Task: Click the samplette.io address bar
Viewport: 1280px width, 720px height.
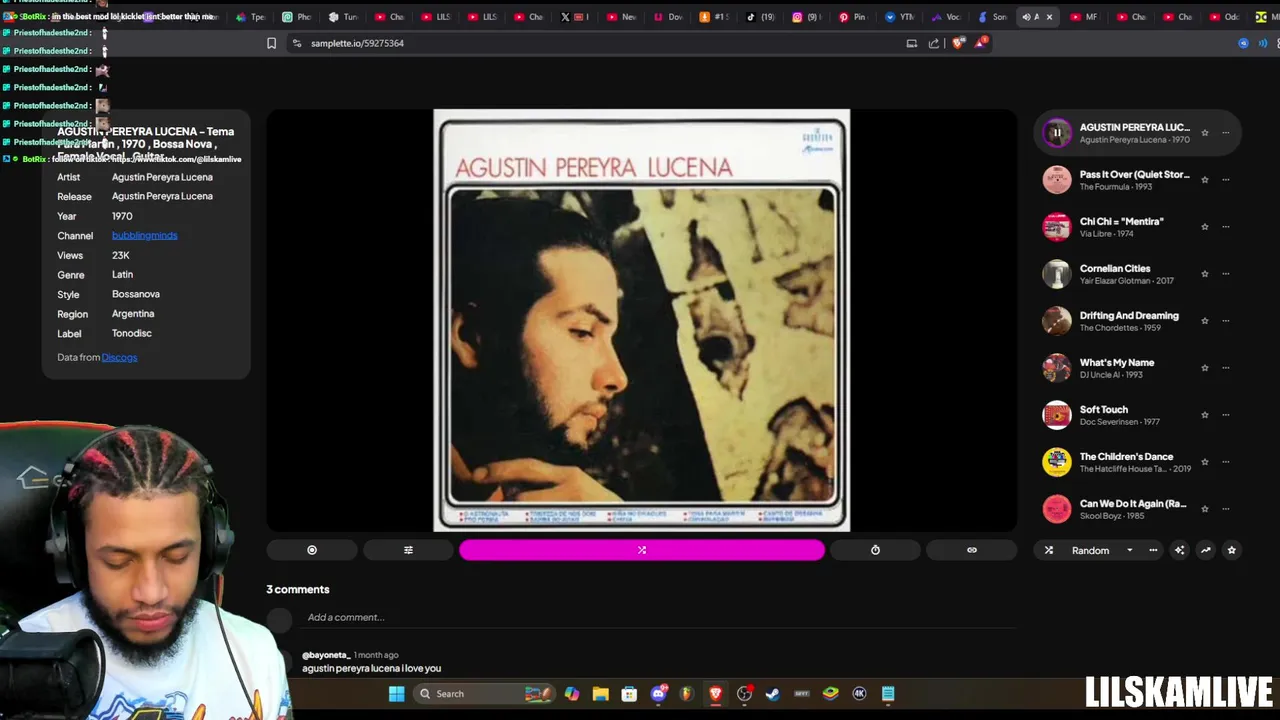Action: (357, 43)
